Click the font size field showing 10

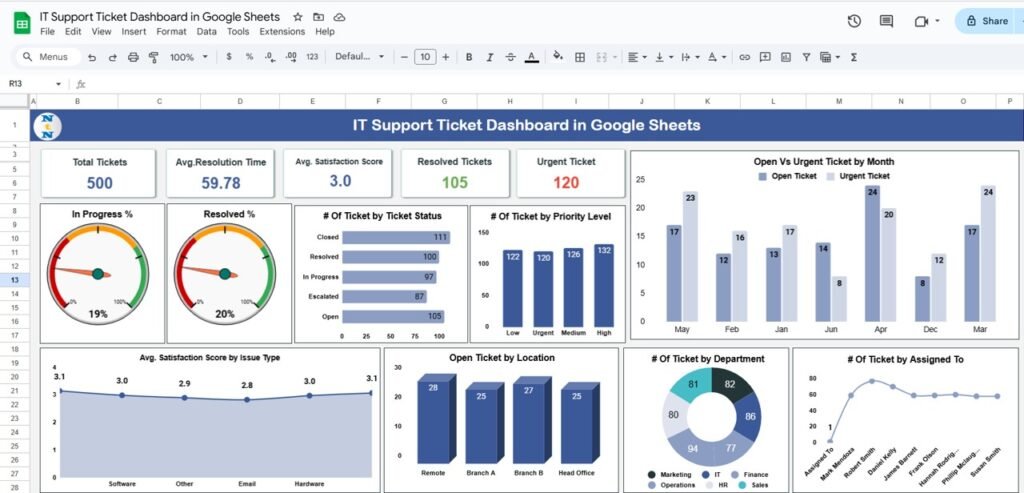[x=425, y=57]
